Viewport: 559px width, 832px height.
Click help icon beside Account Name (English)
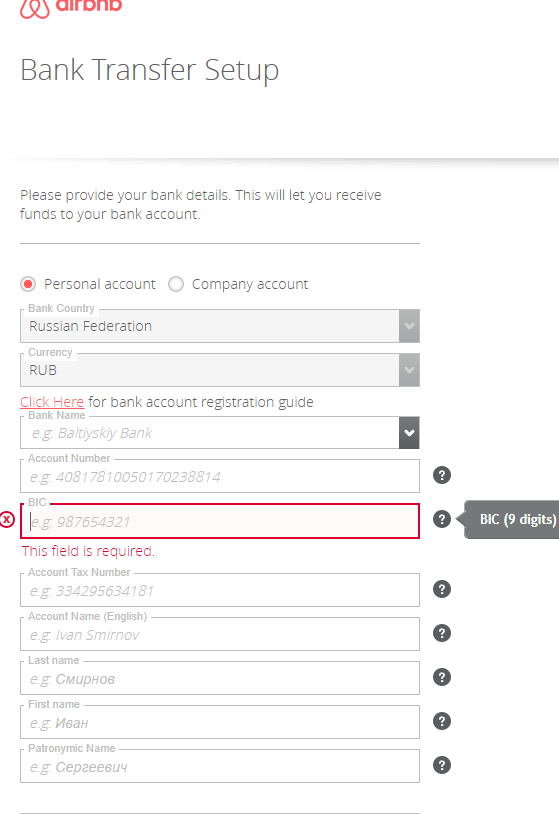(x=442, y=633)
